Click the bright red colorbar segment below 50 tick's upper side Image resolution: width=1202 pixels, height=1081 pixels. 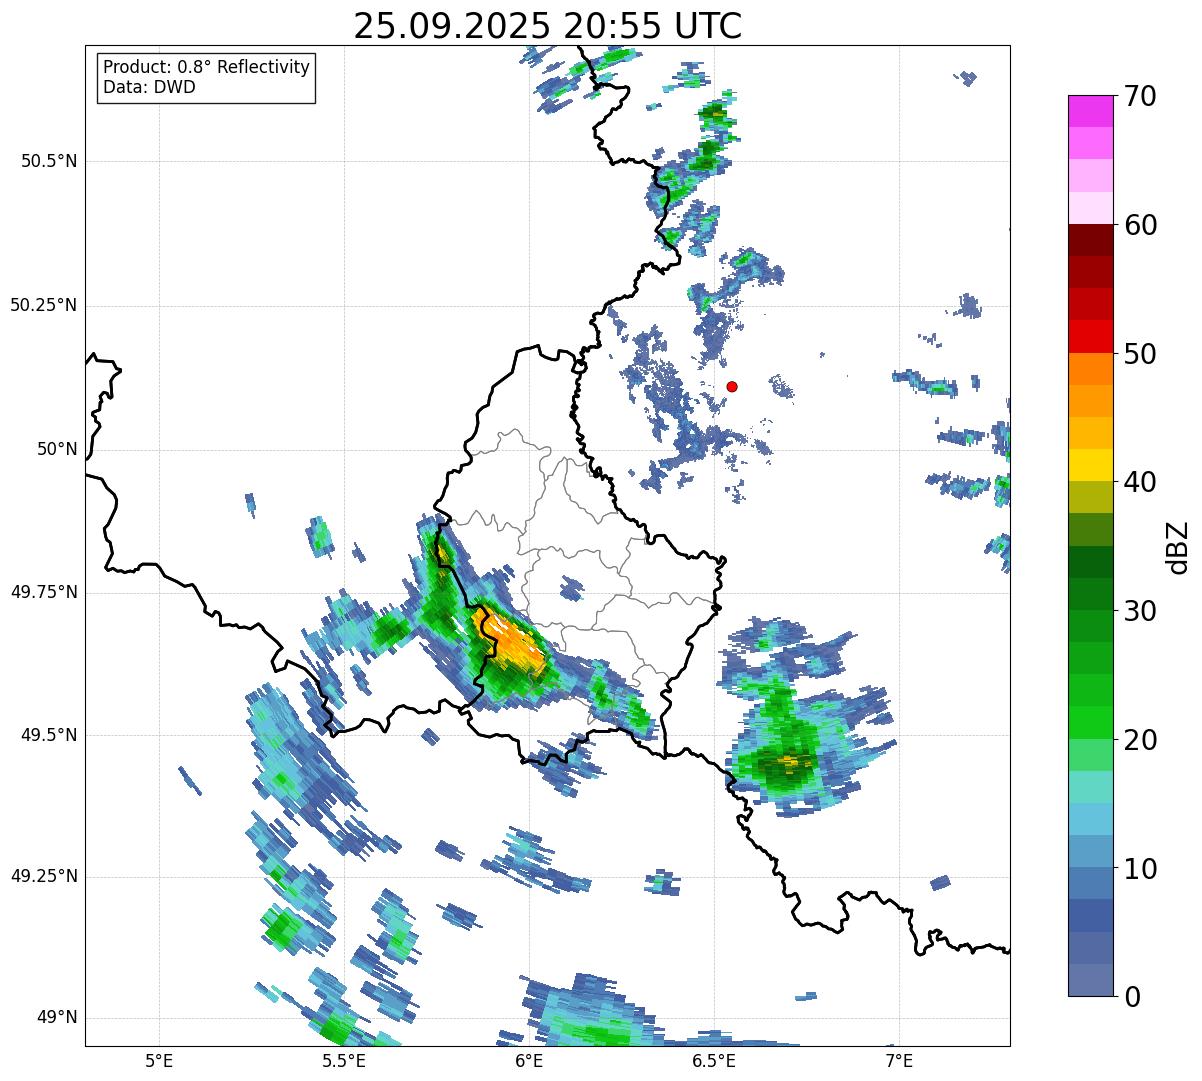click(x=1091, y=337)
